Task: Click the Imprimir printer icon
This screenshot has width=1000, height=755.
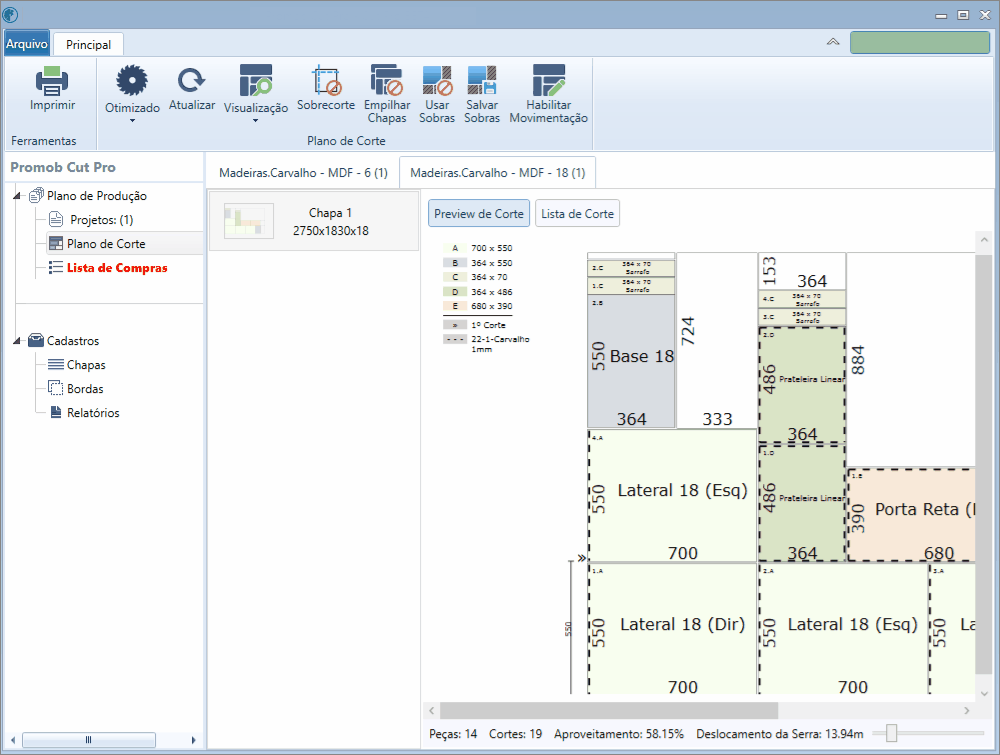Action: pos(52,80)
